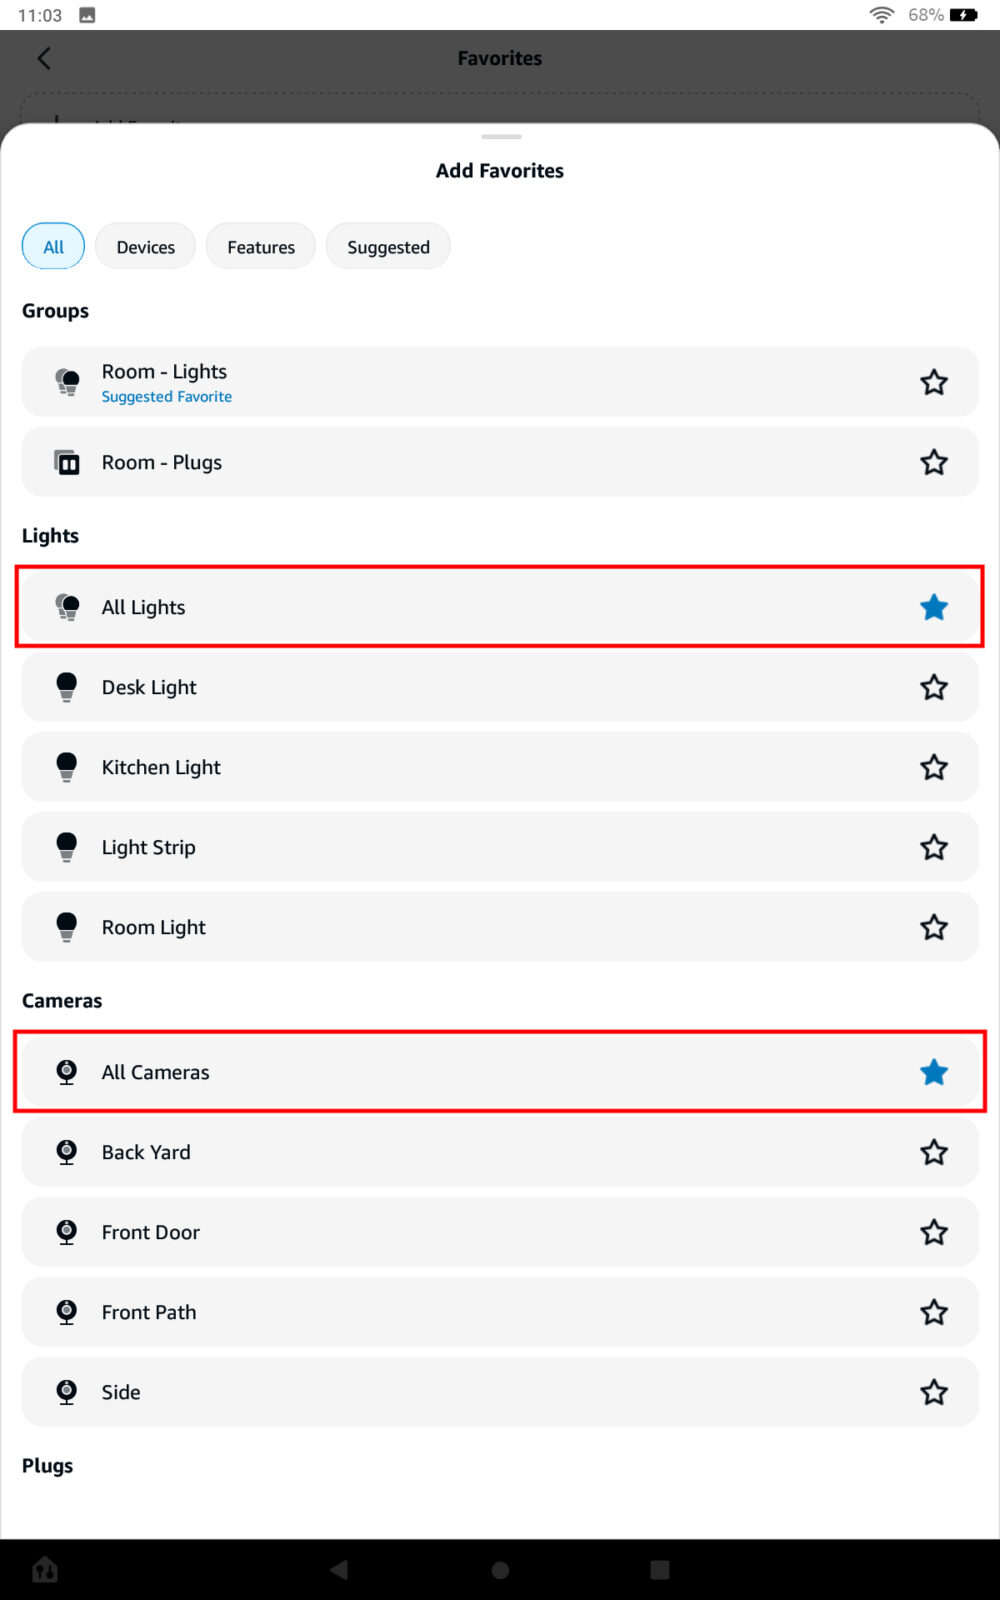Click the Kitchen Light bulb icon
The height and width of the screenshot is (1600, 1000).
[66, 766]
